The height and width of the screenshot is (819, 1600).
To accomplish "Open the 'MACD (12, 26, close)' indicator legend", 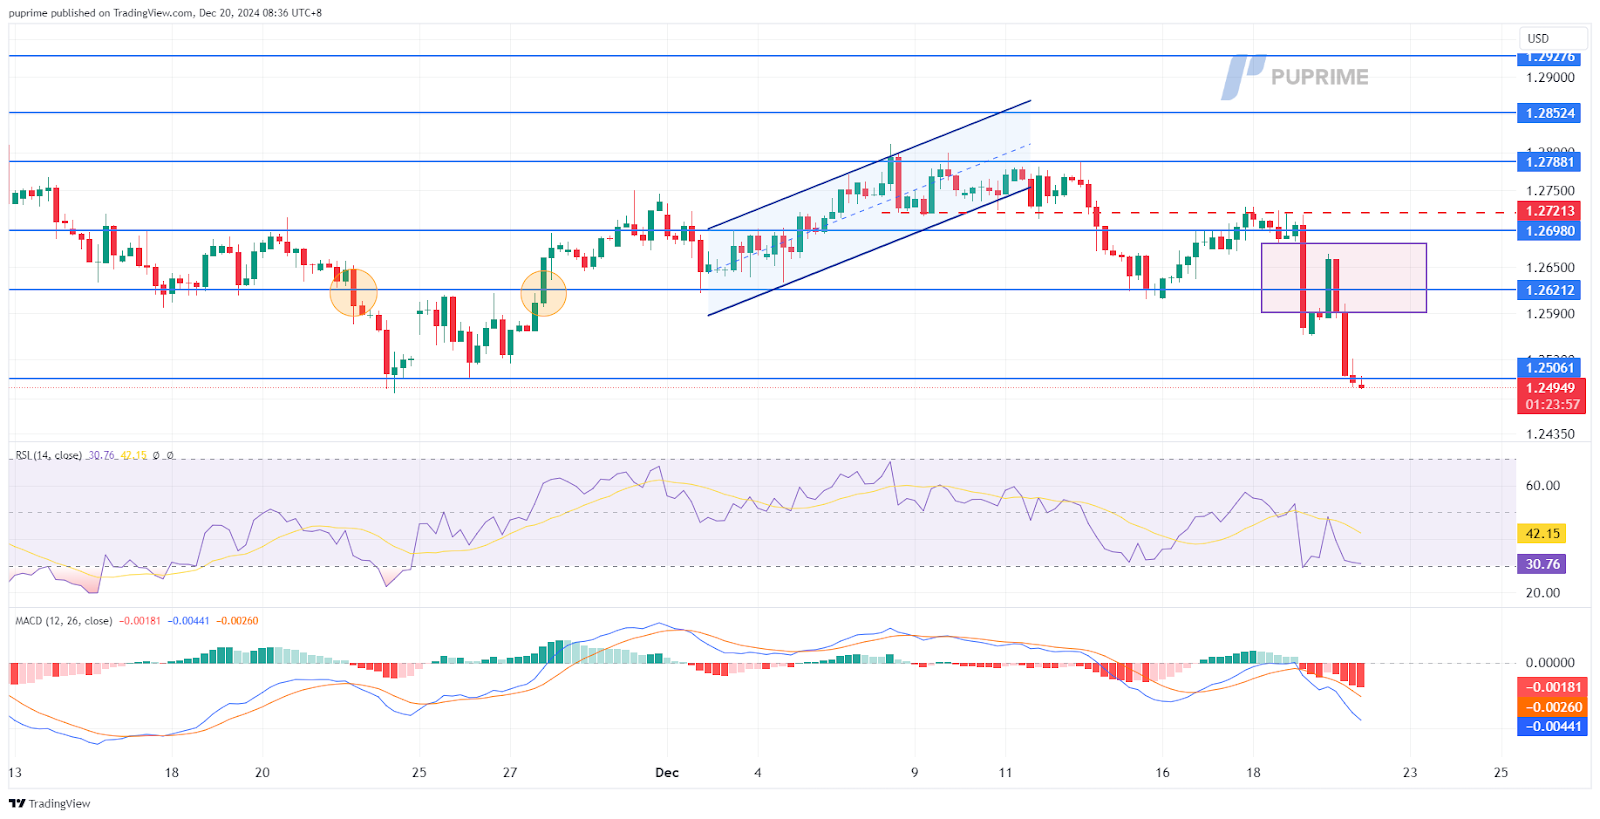I will [63, 621].
